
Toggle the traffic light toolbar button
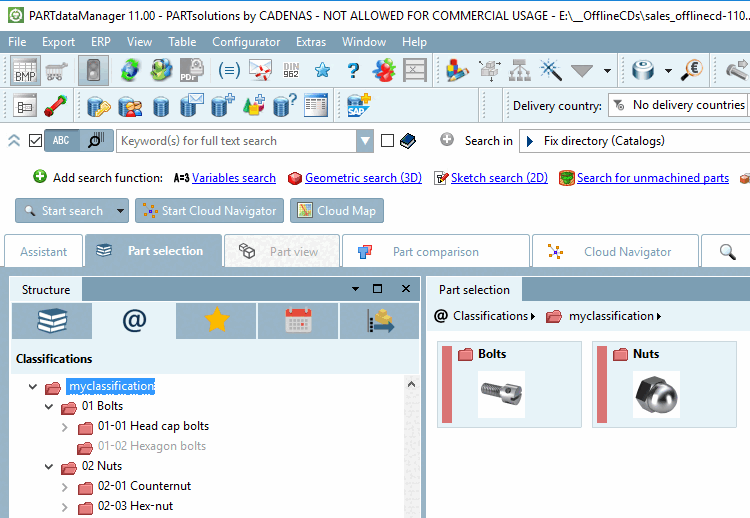pos(93,71)
